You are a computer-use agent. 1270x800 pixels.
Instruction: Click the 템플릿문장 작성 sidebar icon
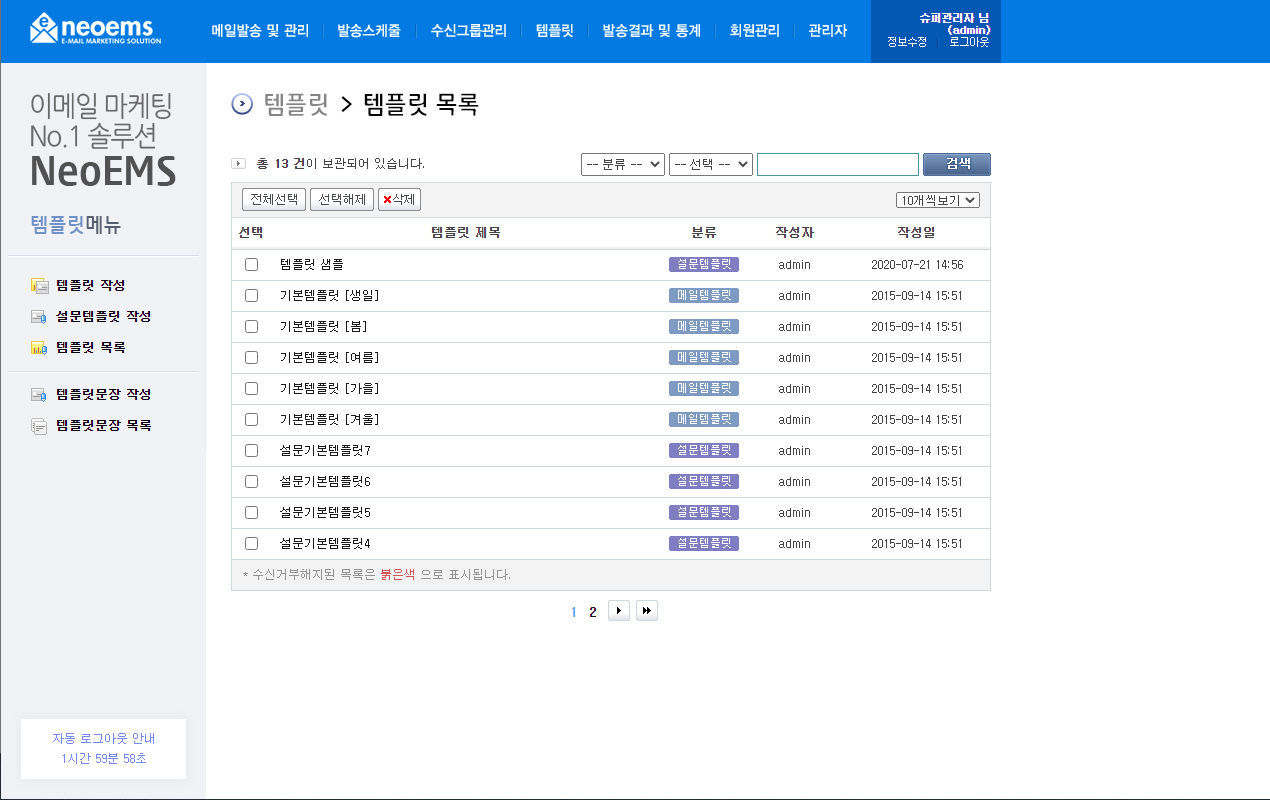[x=39, y=395]
